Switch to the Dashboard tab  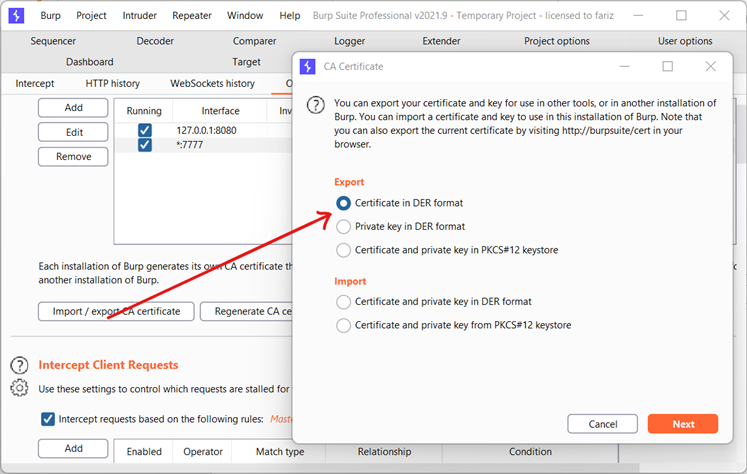[x=90, y=62]
